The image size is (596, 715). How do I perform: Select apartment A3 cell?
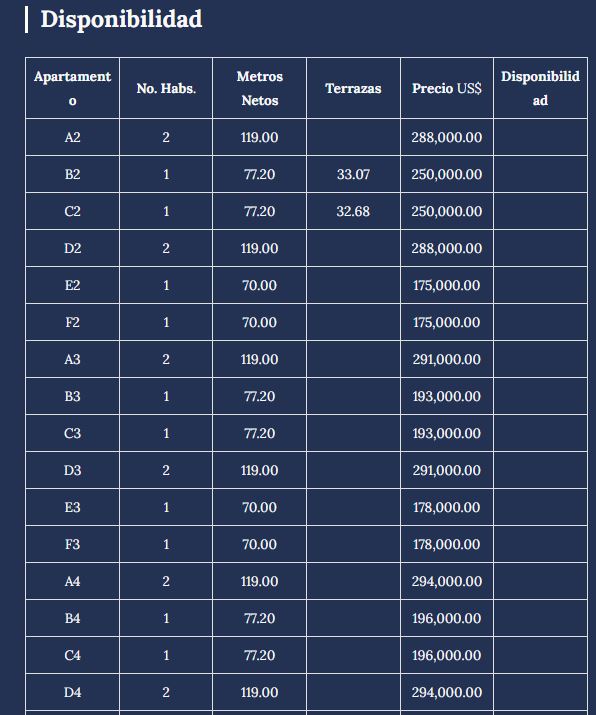coord(73,359)
